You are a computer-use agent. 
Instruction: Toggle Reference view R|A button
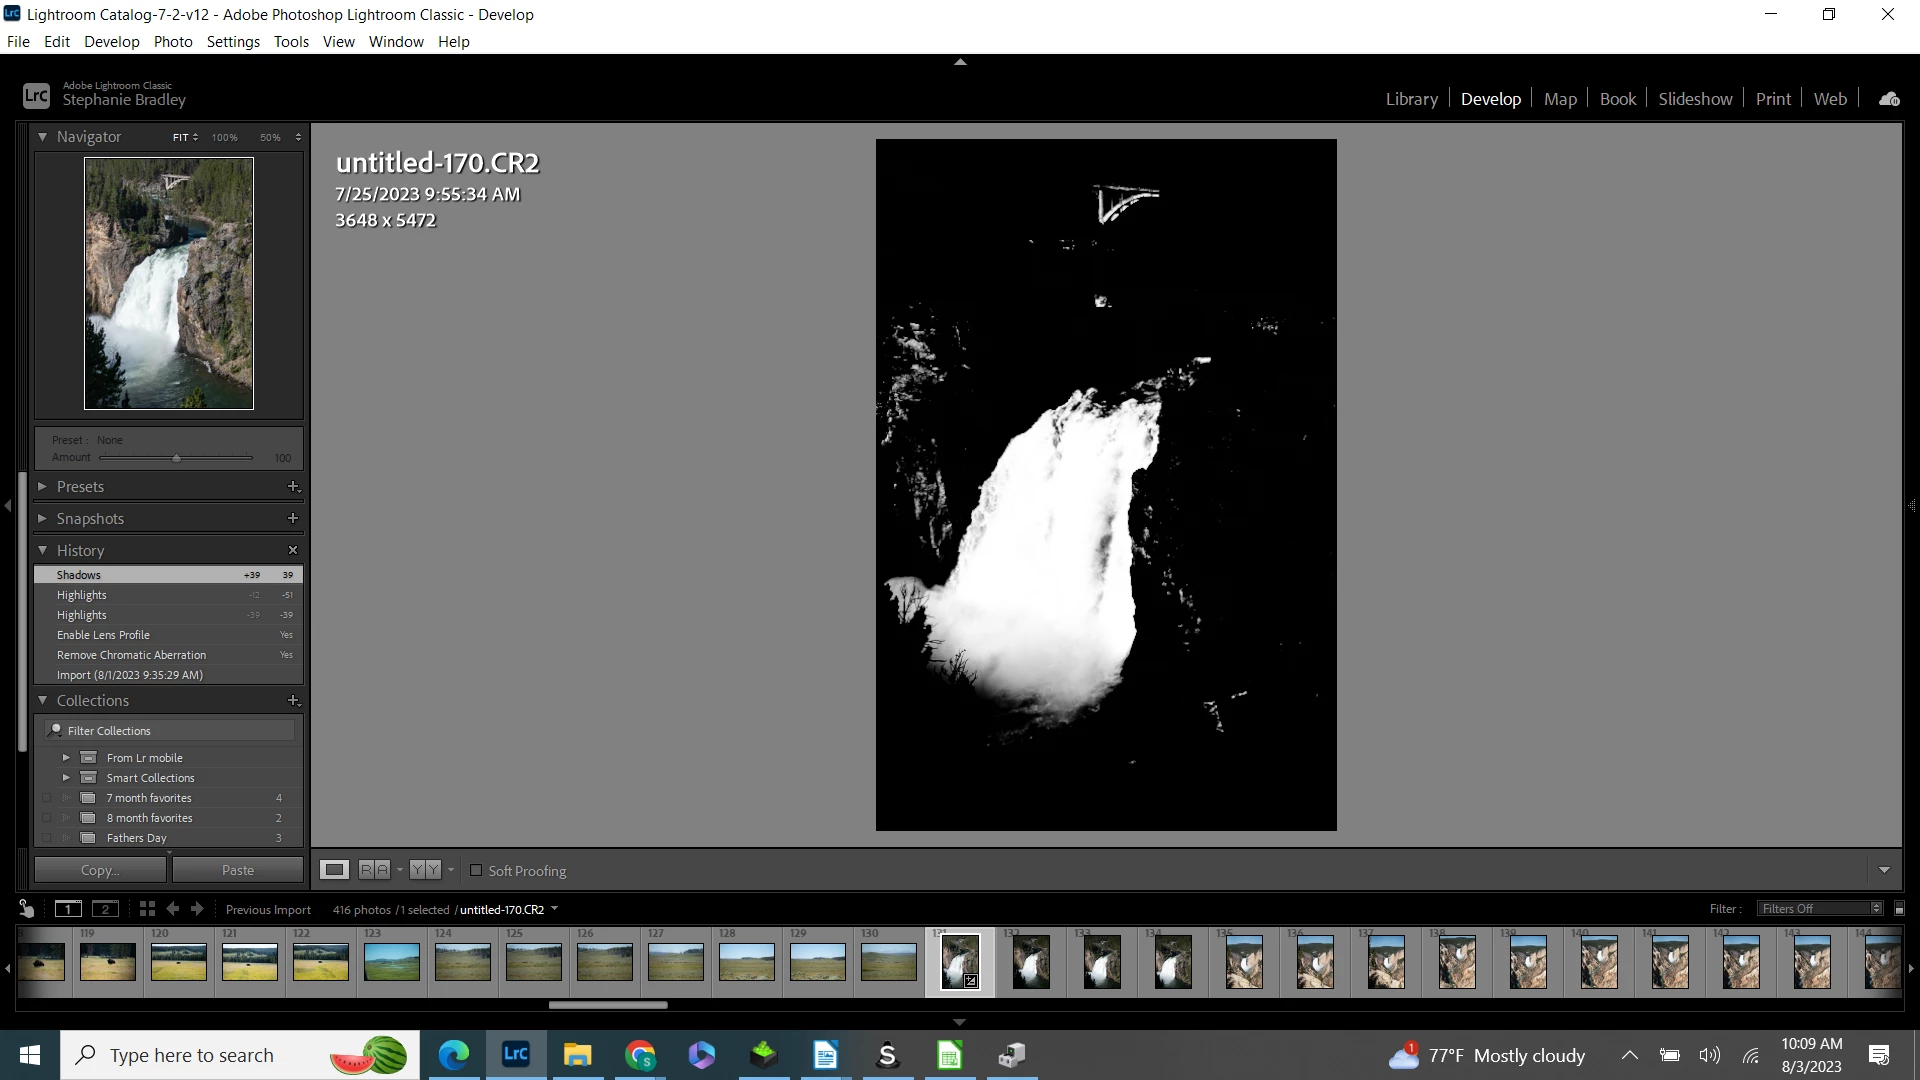(x=374, y=870)
